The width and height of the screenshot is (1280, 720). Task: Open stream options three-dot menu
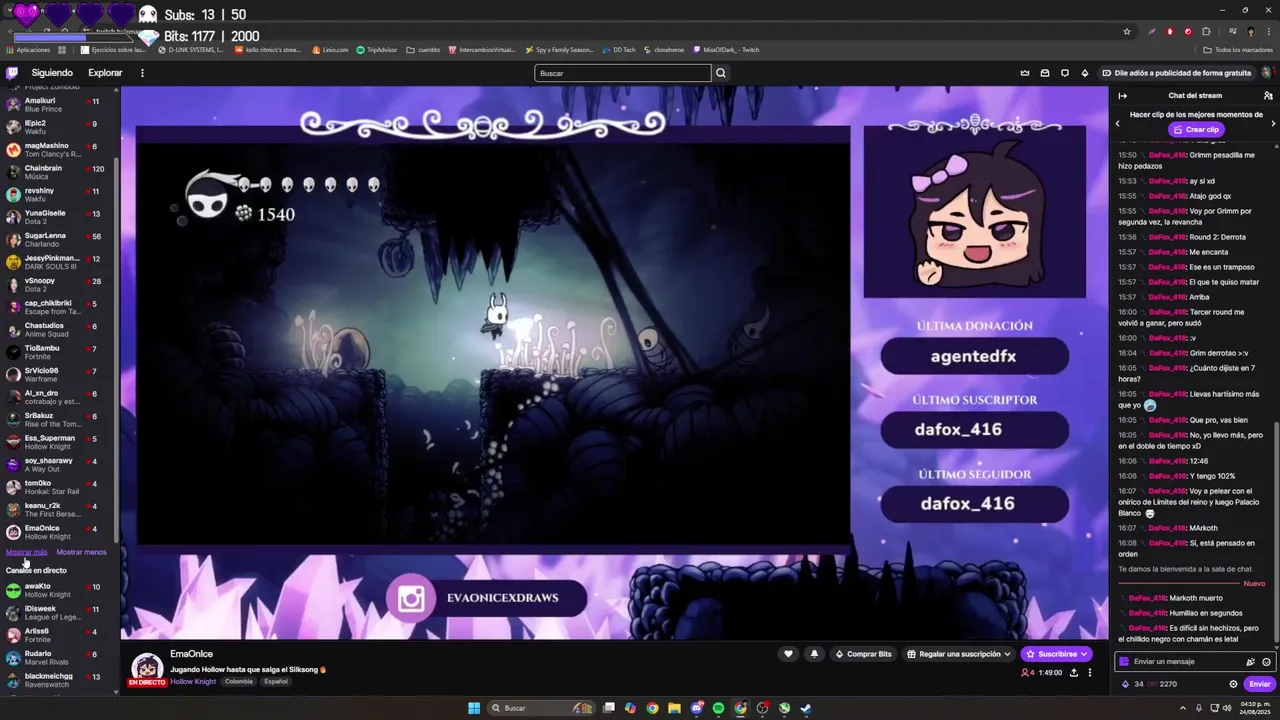point(1090,673)
